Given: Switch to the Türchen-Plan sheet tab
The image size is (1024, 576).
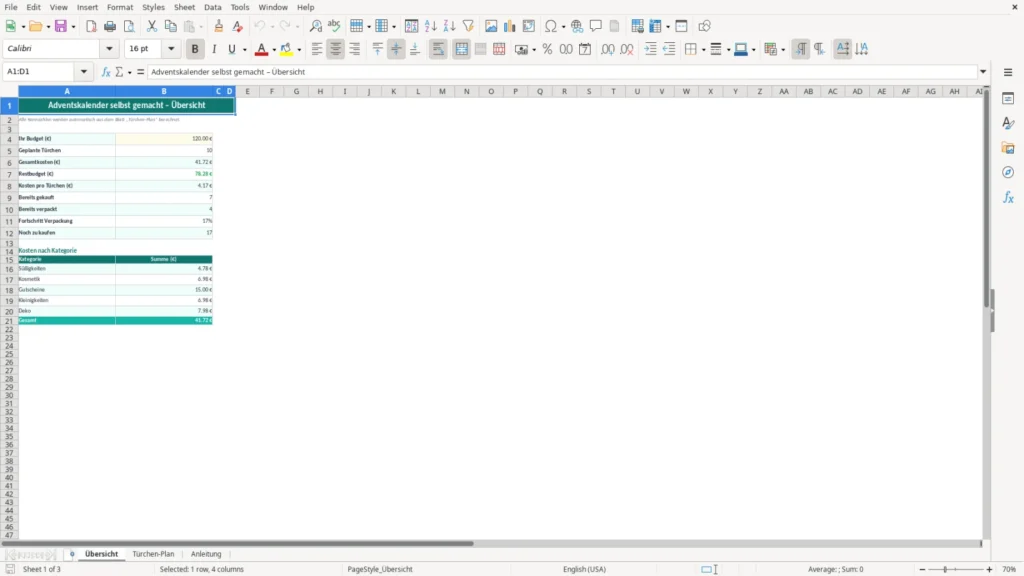Looking at the screenshot, I should pyautogui.click(x=153, y=554).
